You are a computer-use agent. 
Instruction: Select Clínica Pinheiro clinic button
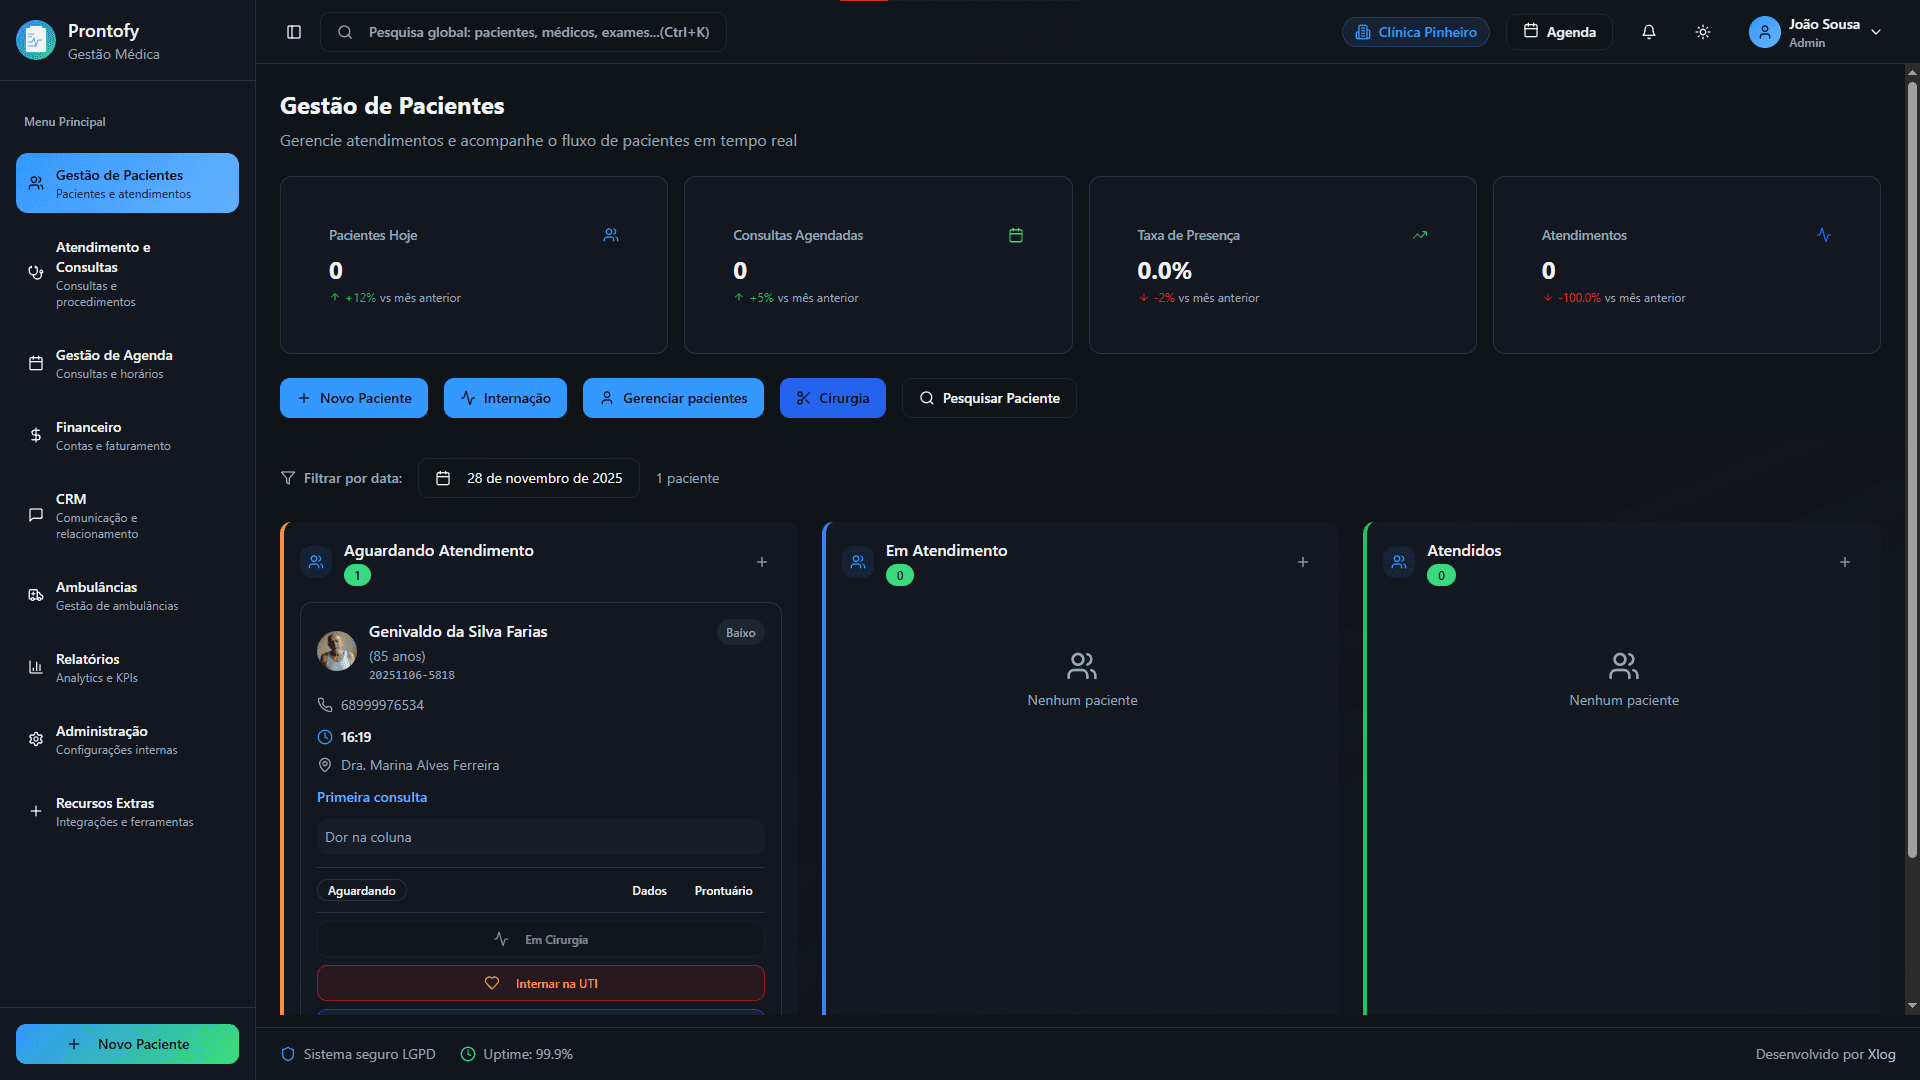1416,32
